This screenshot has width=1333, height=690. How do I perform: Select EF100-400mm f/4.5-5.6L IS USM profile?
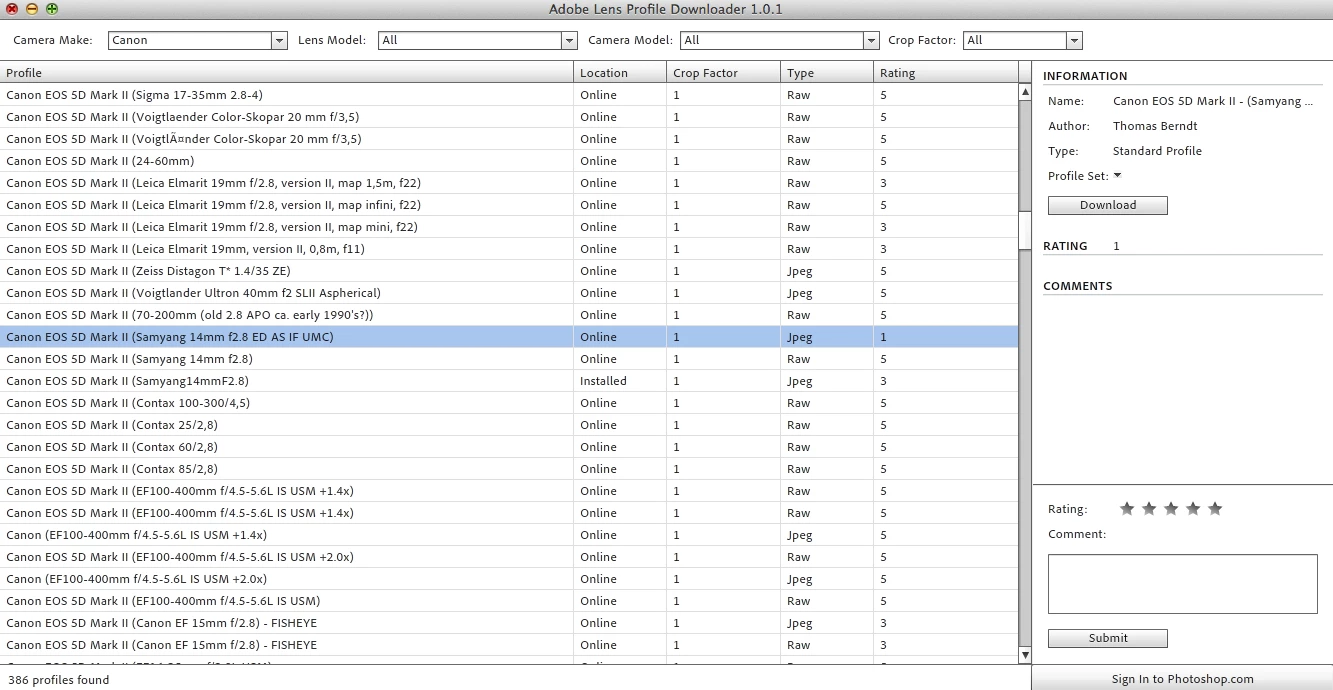509,601
